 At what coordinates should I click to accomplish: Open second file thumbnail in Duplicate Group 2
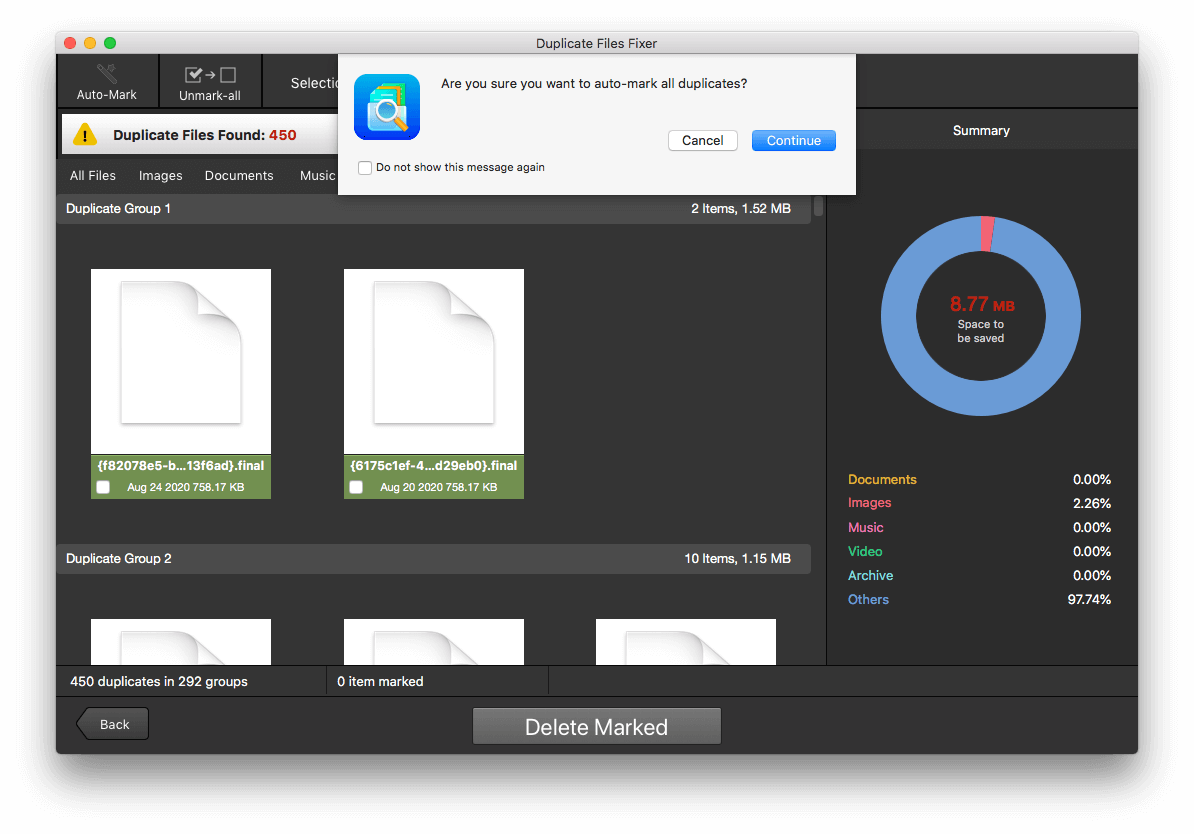[434, 641]
